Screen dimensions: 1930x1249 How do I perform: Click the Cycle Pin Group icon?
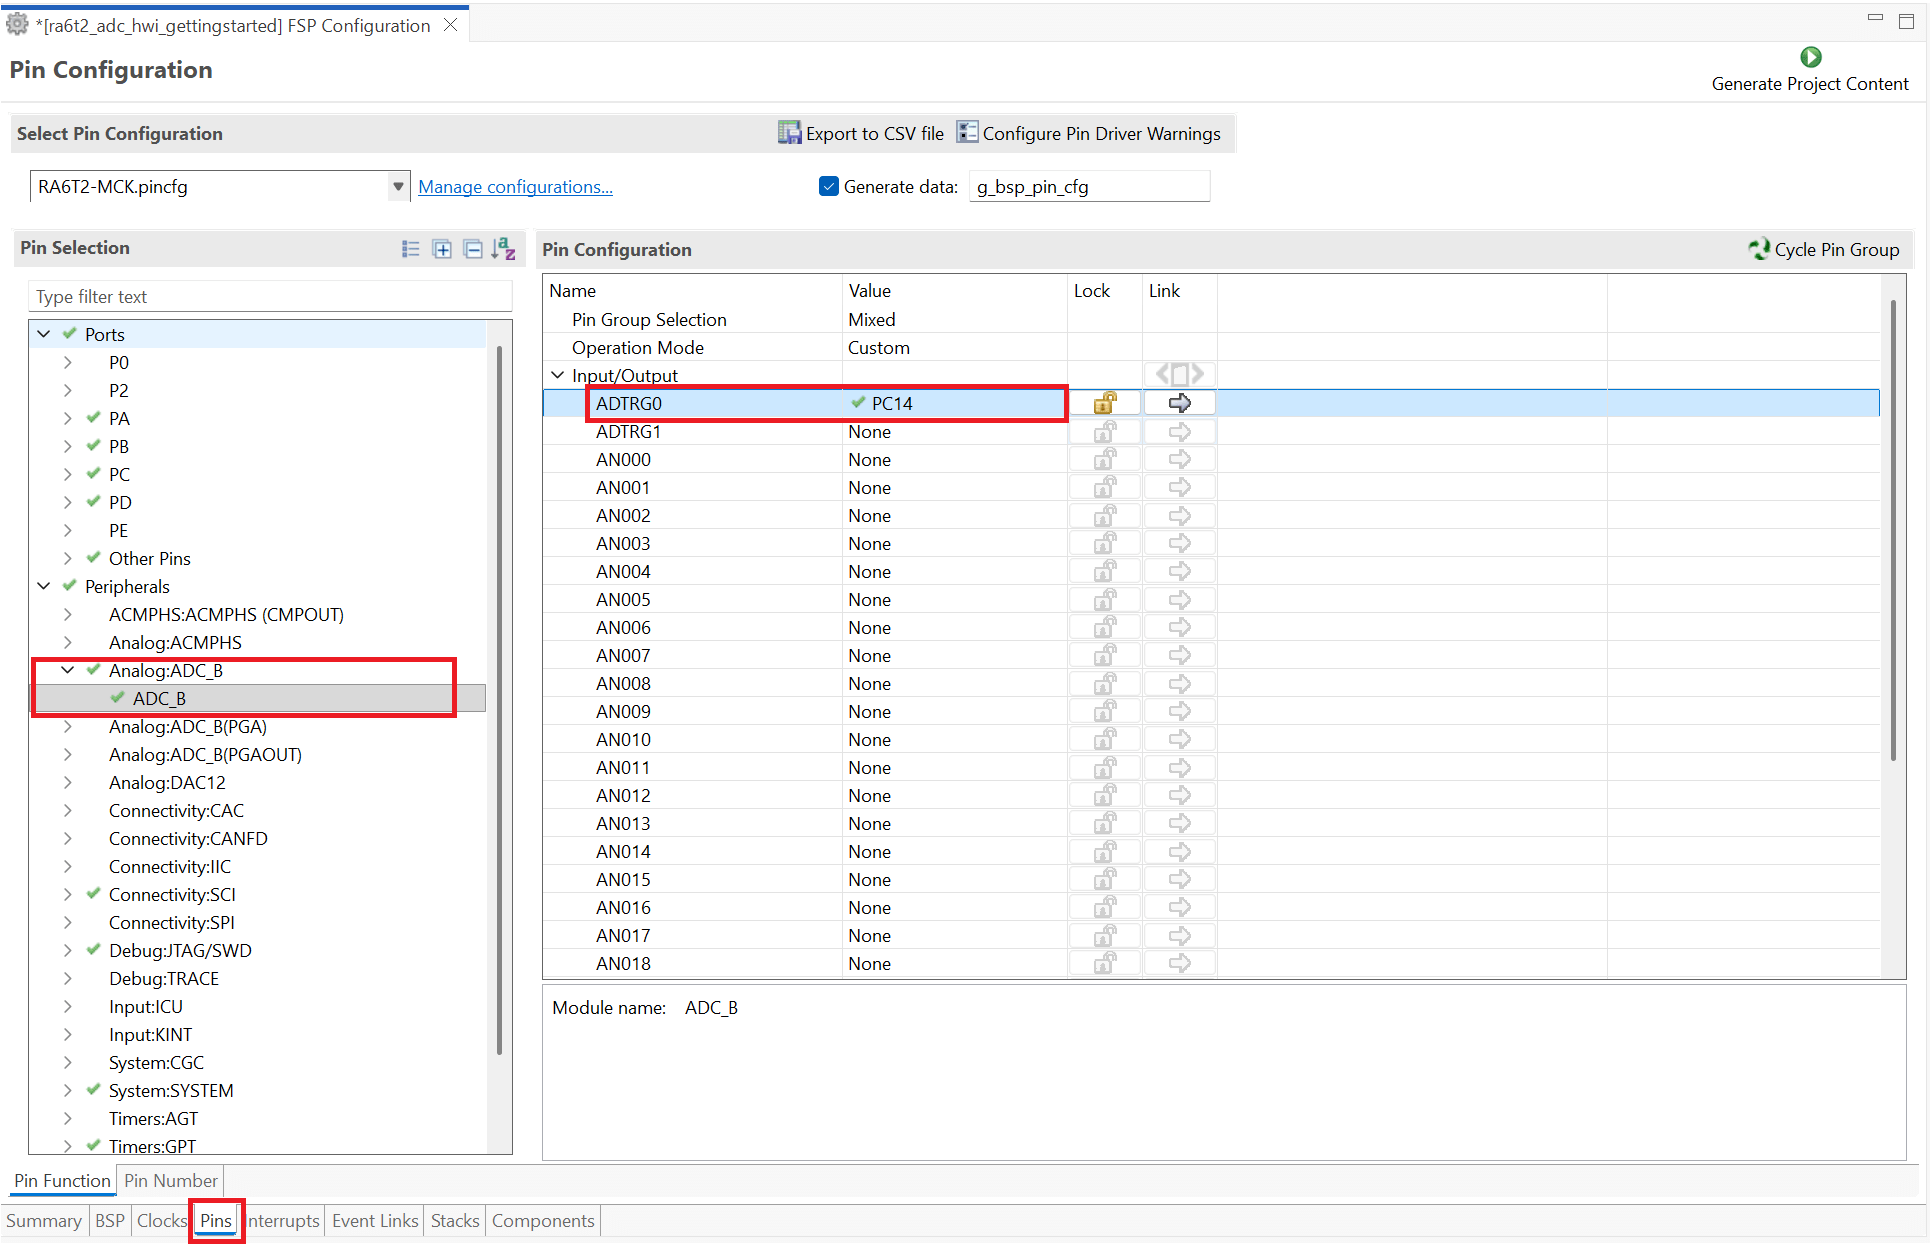point(1758,249)
